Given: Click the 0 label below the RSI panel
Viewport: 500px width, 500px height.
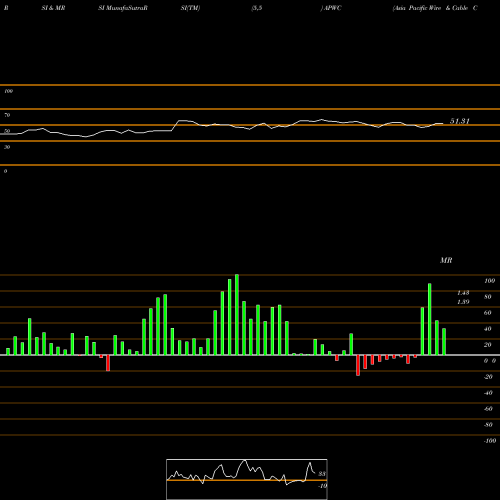Looking at the screenshot, I should [x=5, y=171].
